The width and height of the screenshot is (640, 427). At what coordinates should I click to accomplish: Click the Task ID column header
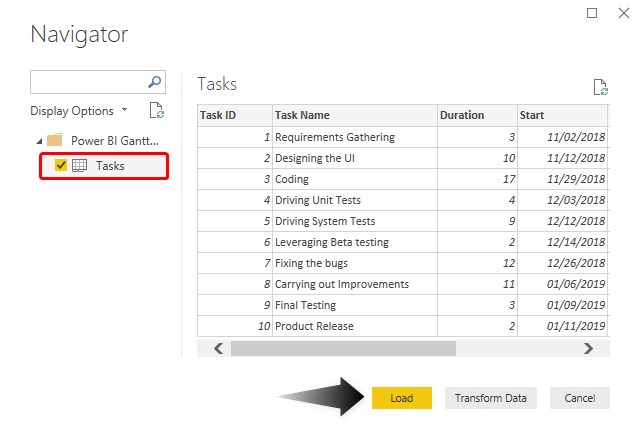(x=235, y=115)
